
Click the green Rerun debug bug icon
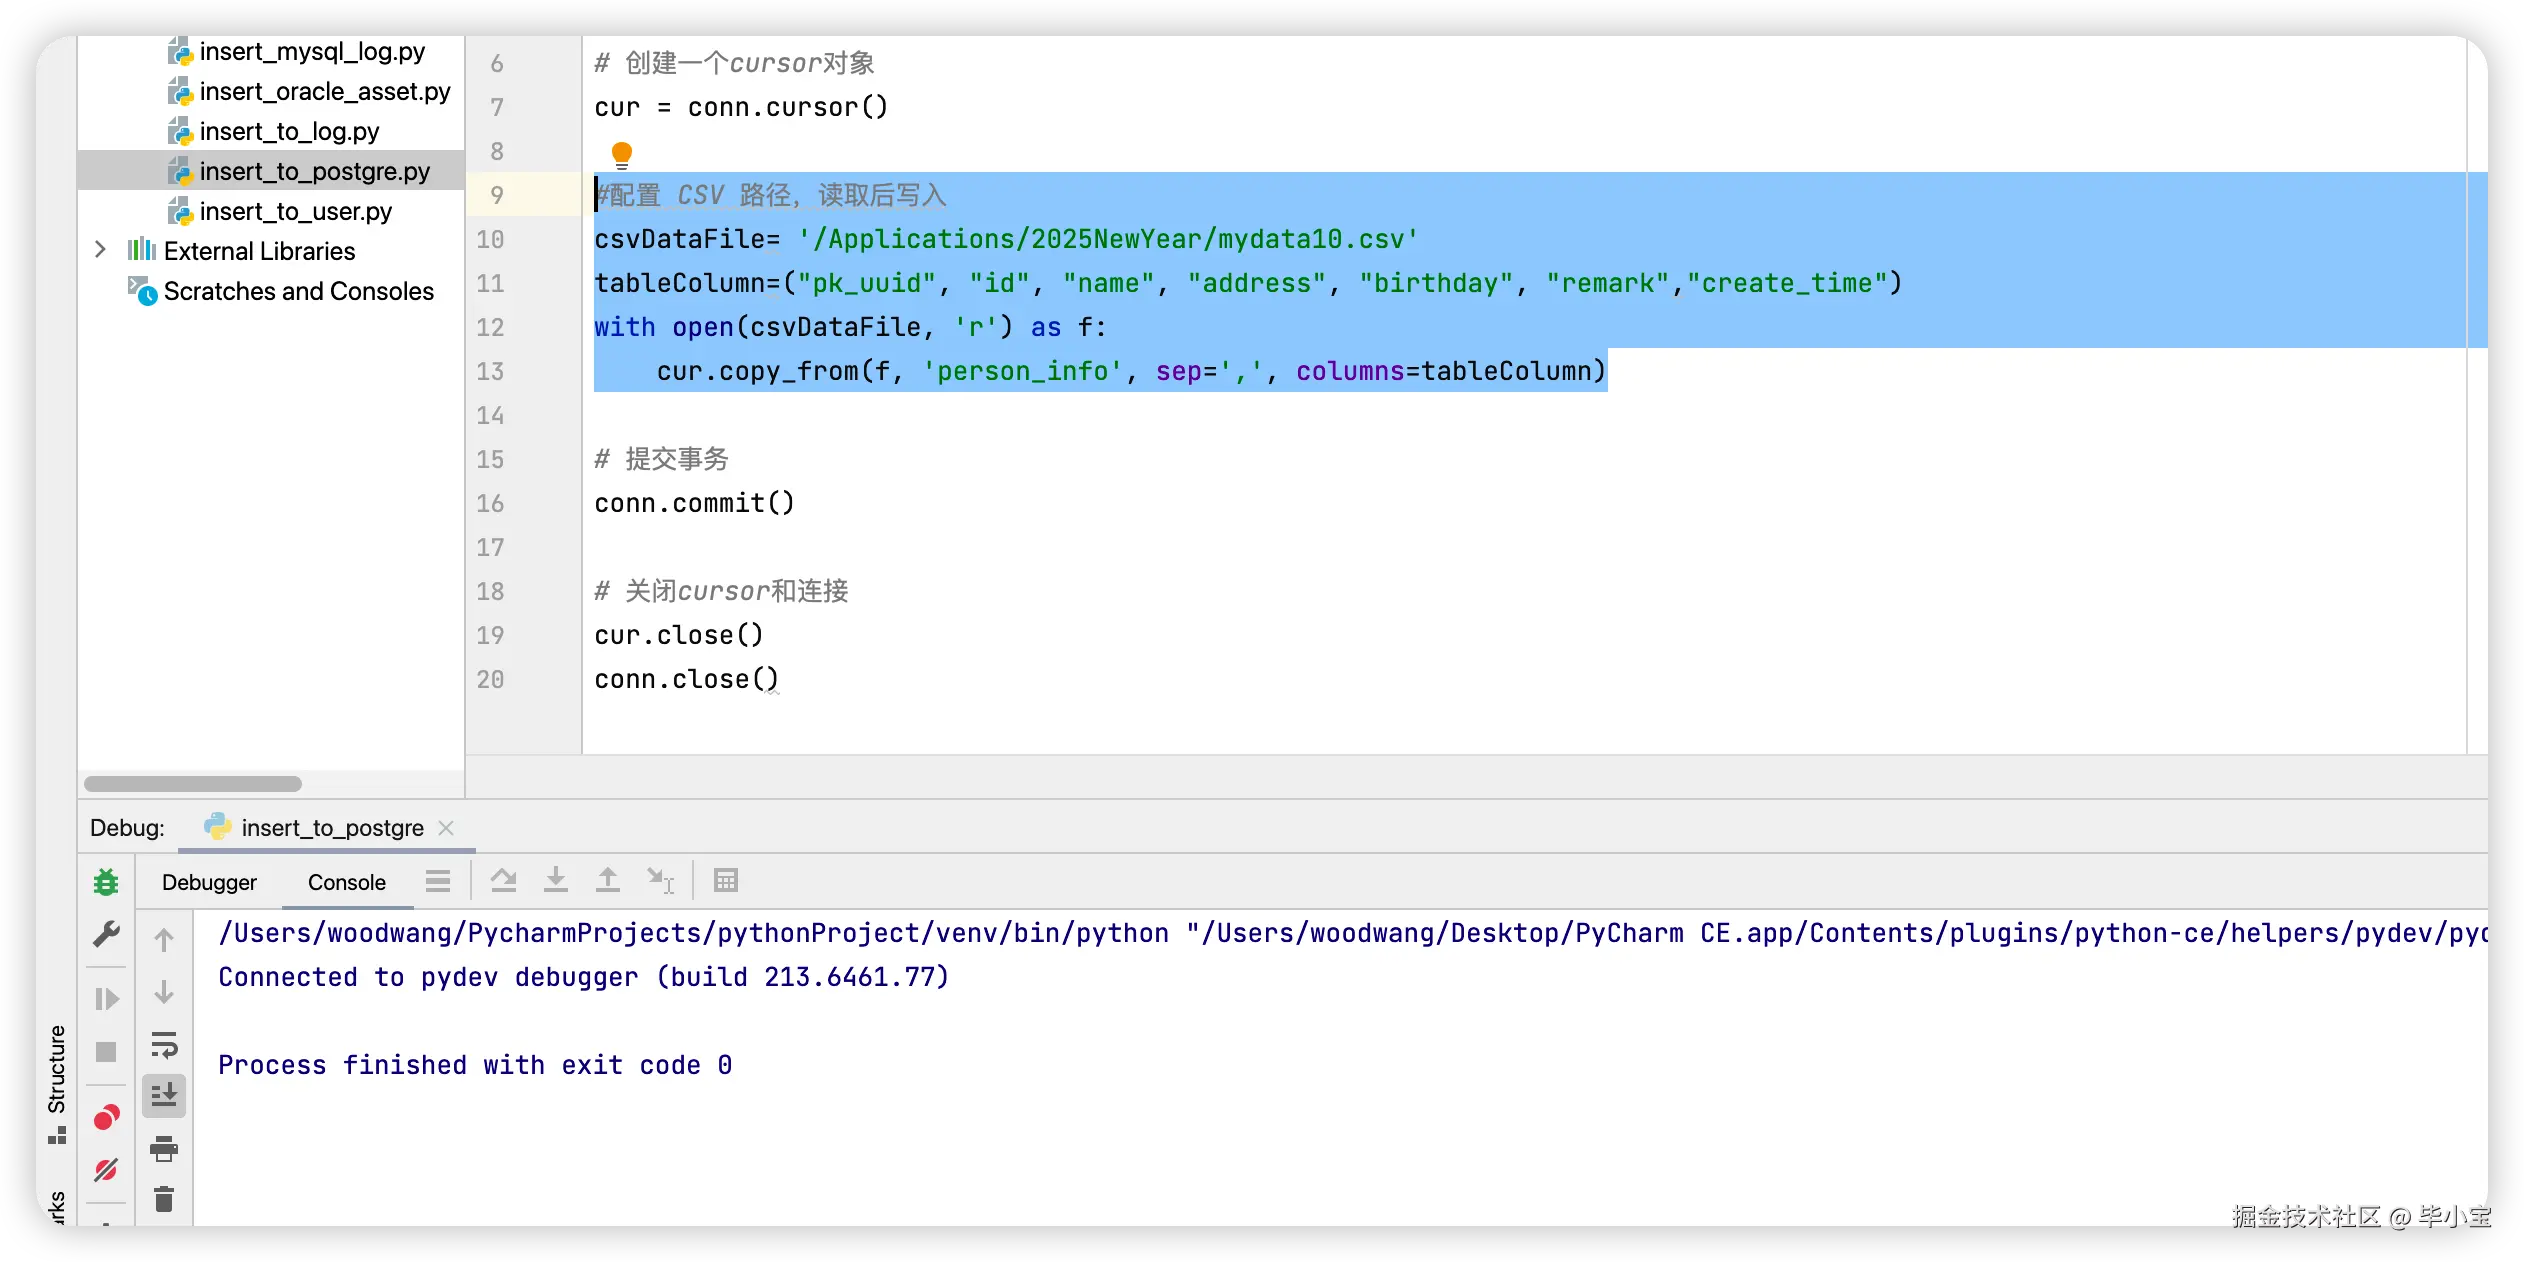[x=106, y=882]
